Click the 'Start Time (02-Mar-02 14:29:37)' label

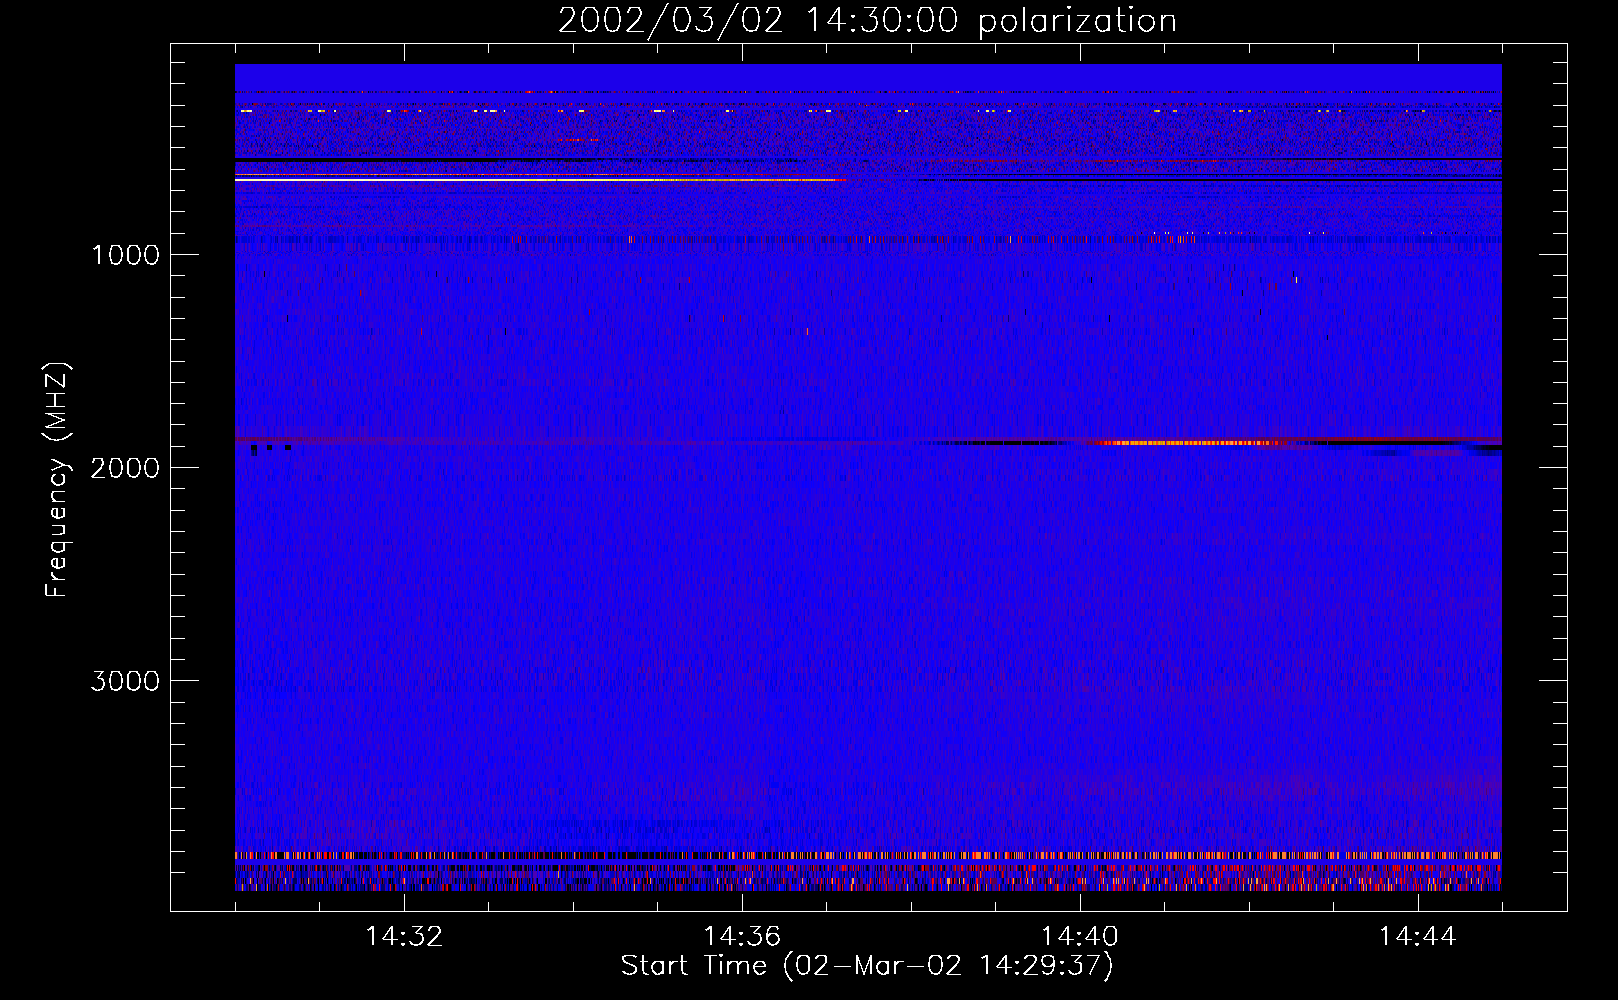[x=867, y=966]
